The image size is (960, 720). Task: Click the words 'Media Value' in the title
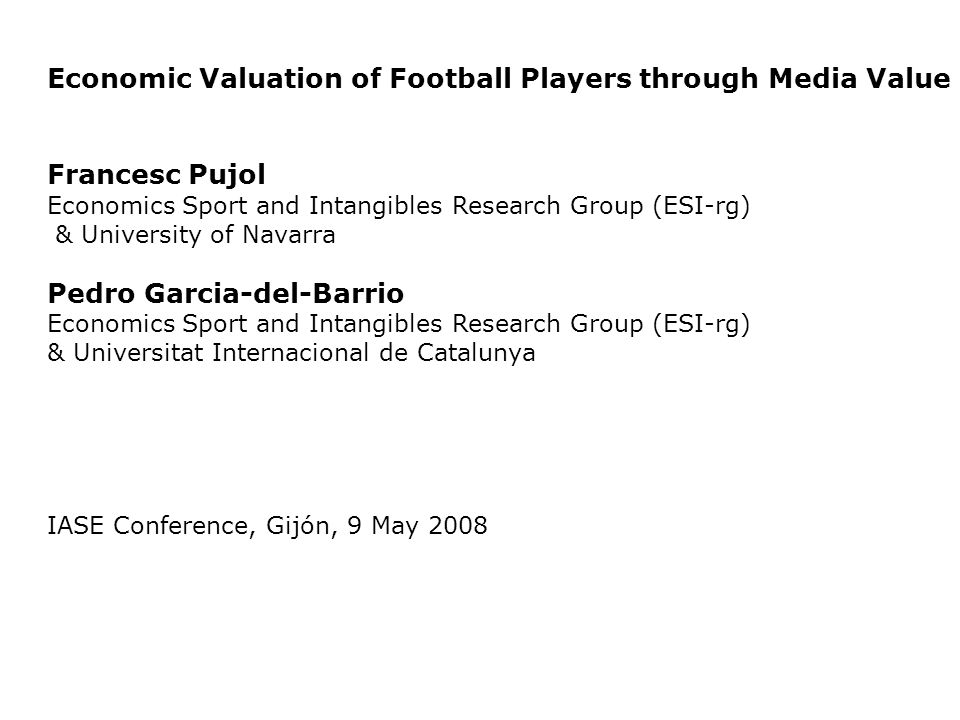[x=859, y=78]
